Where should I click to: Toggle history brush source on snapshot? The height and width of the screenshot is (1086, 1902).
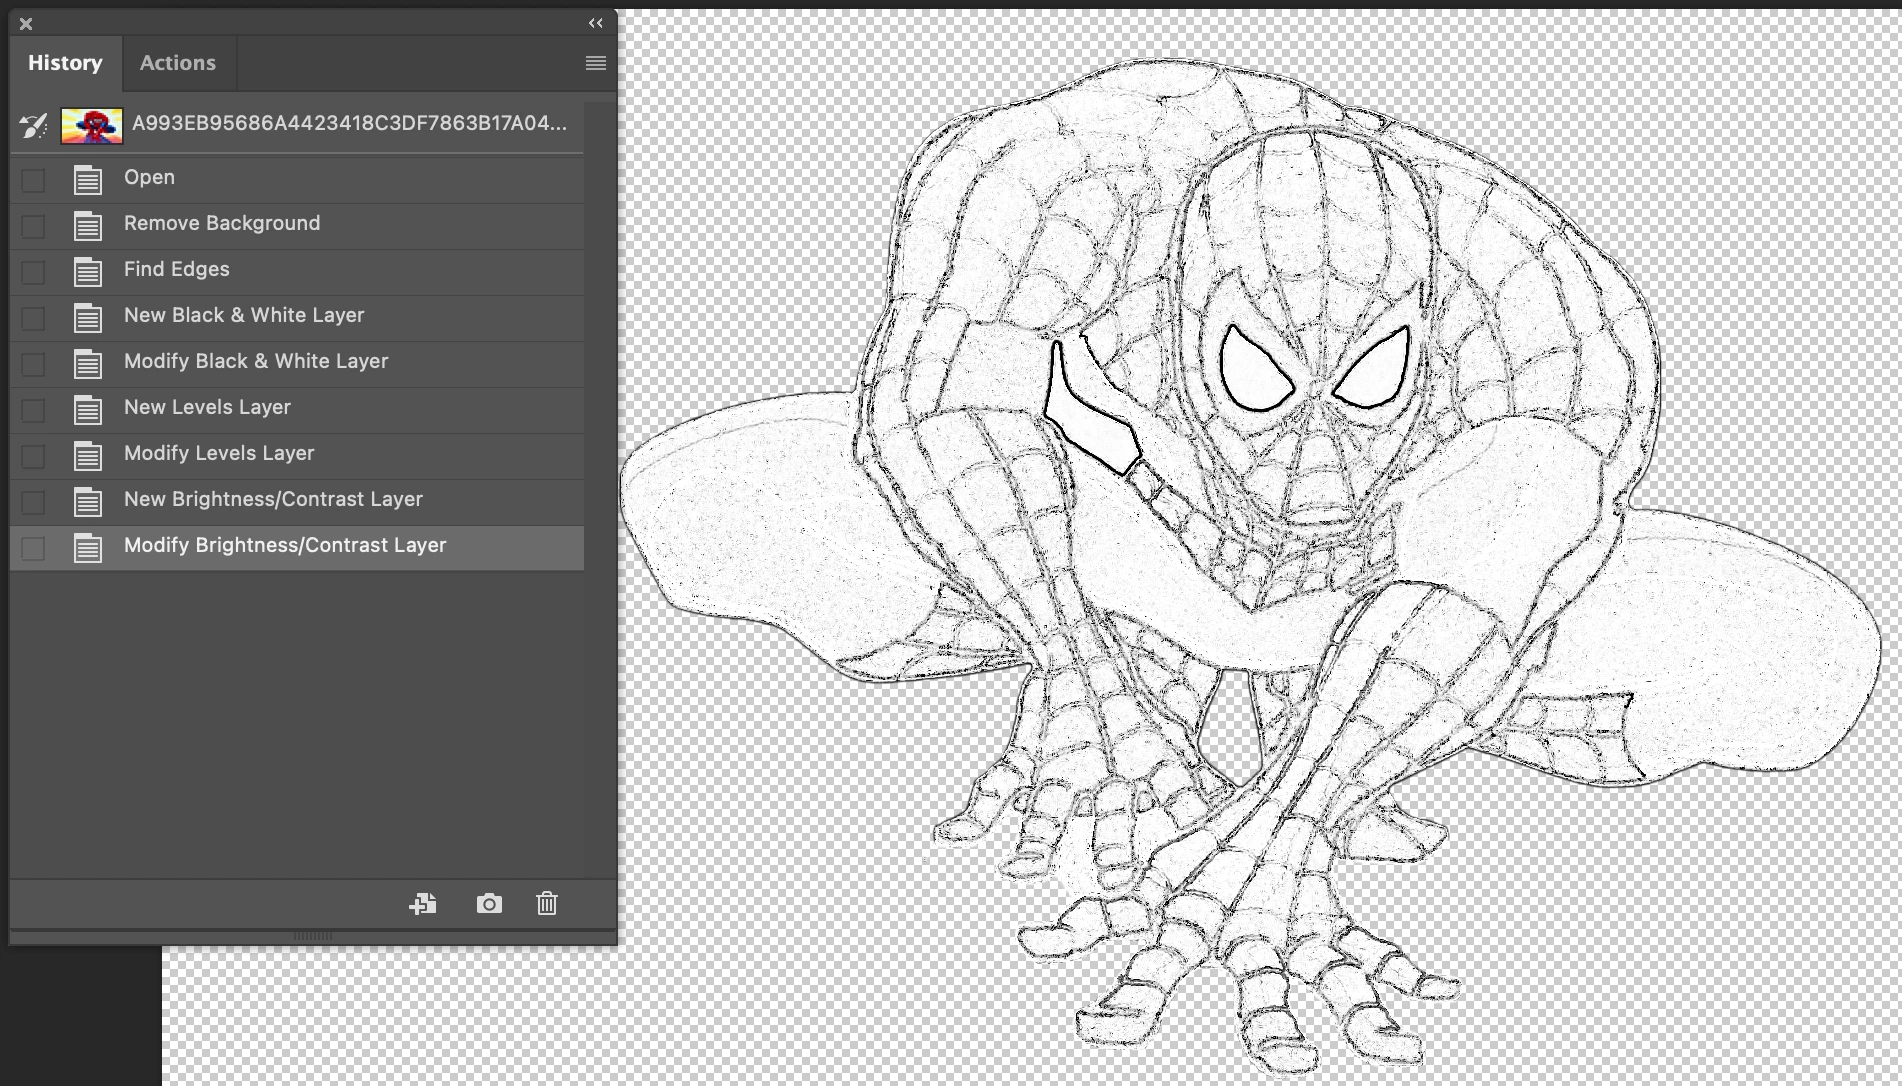pos(33,126)
